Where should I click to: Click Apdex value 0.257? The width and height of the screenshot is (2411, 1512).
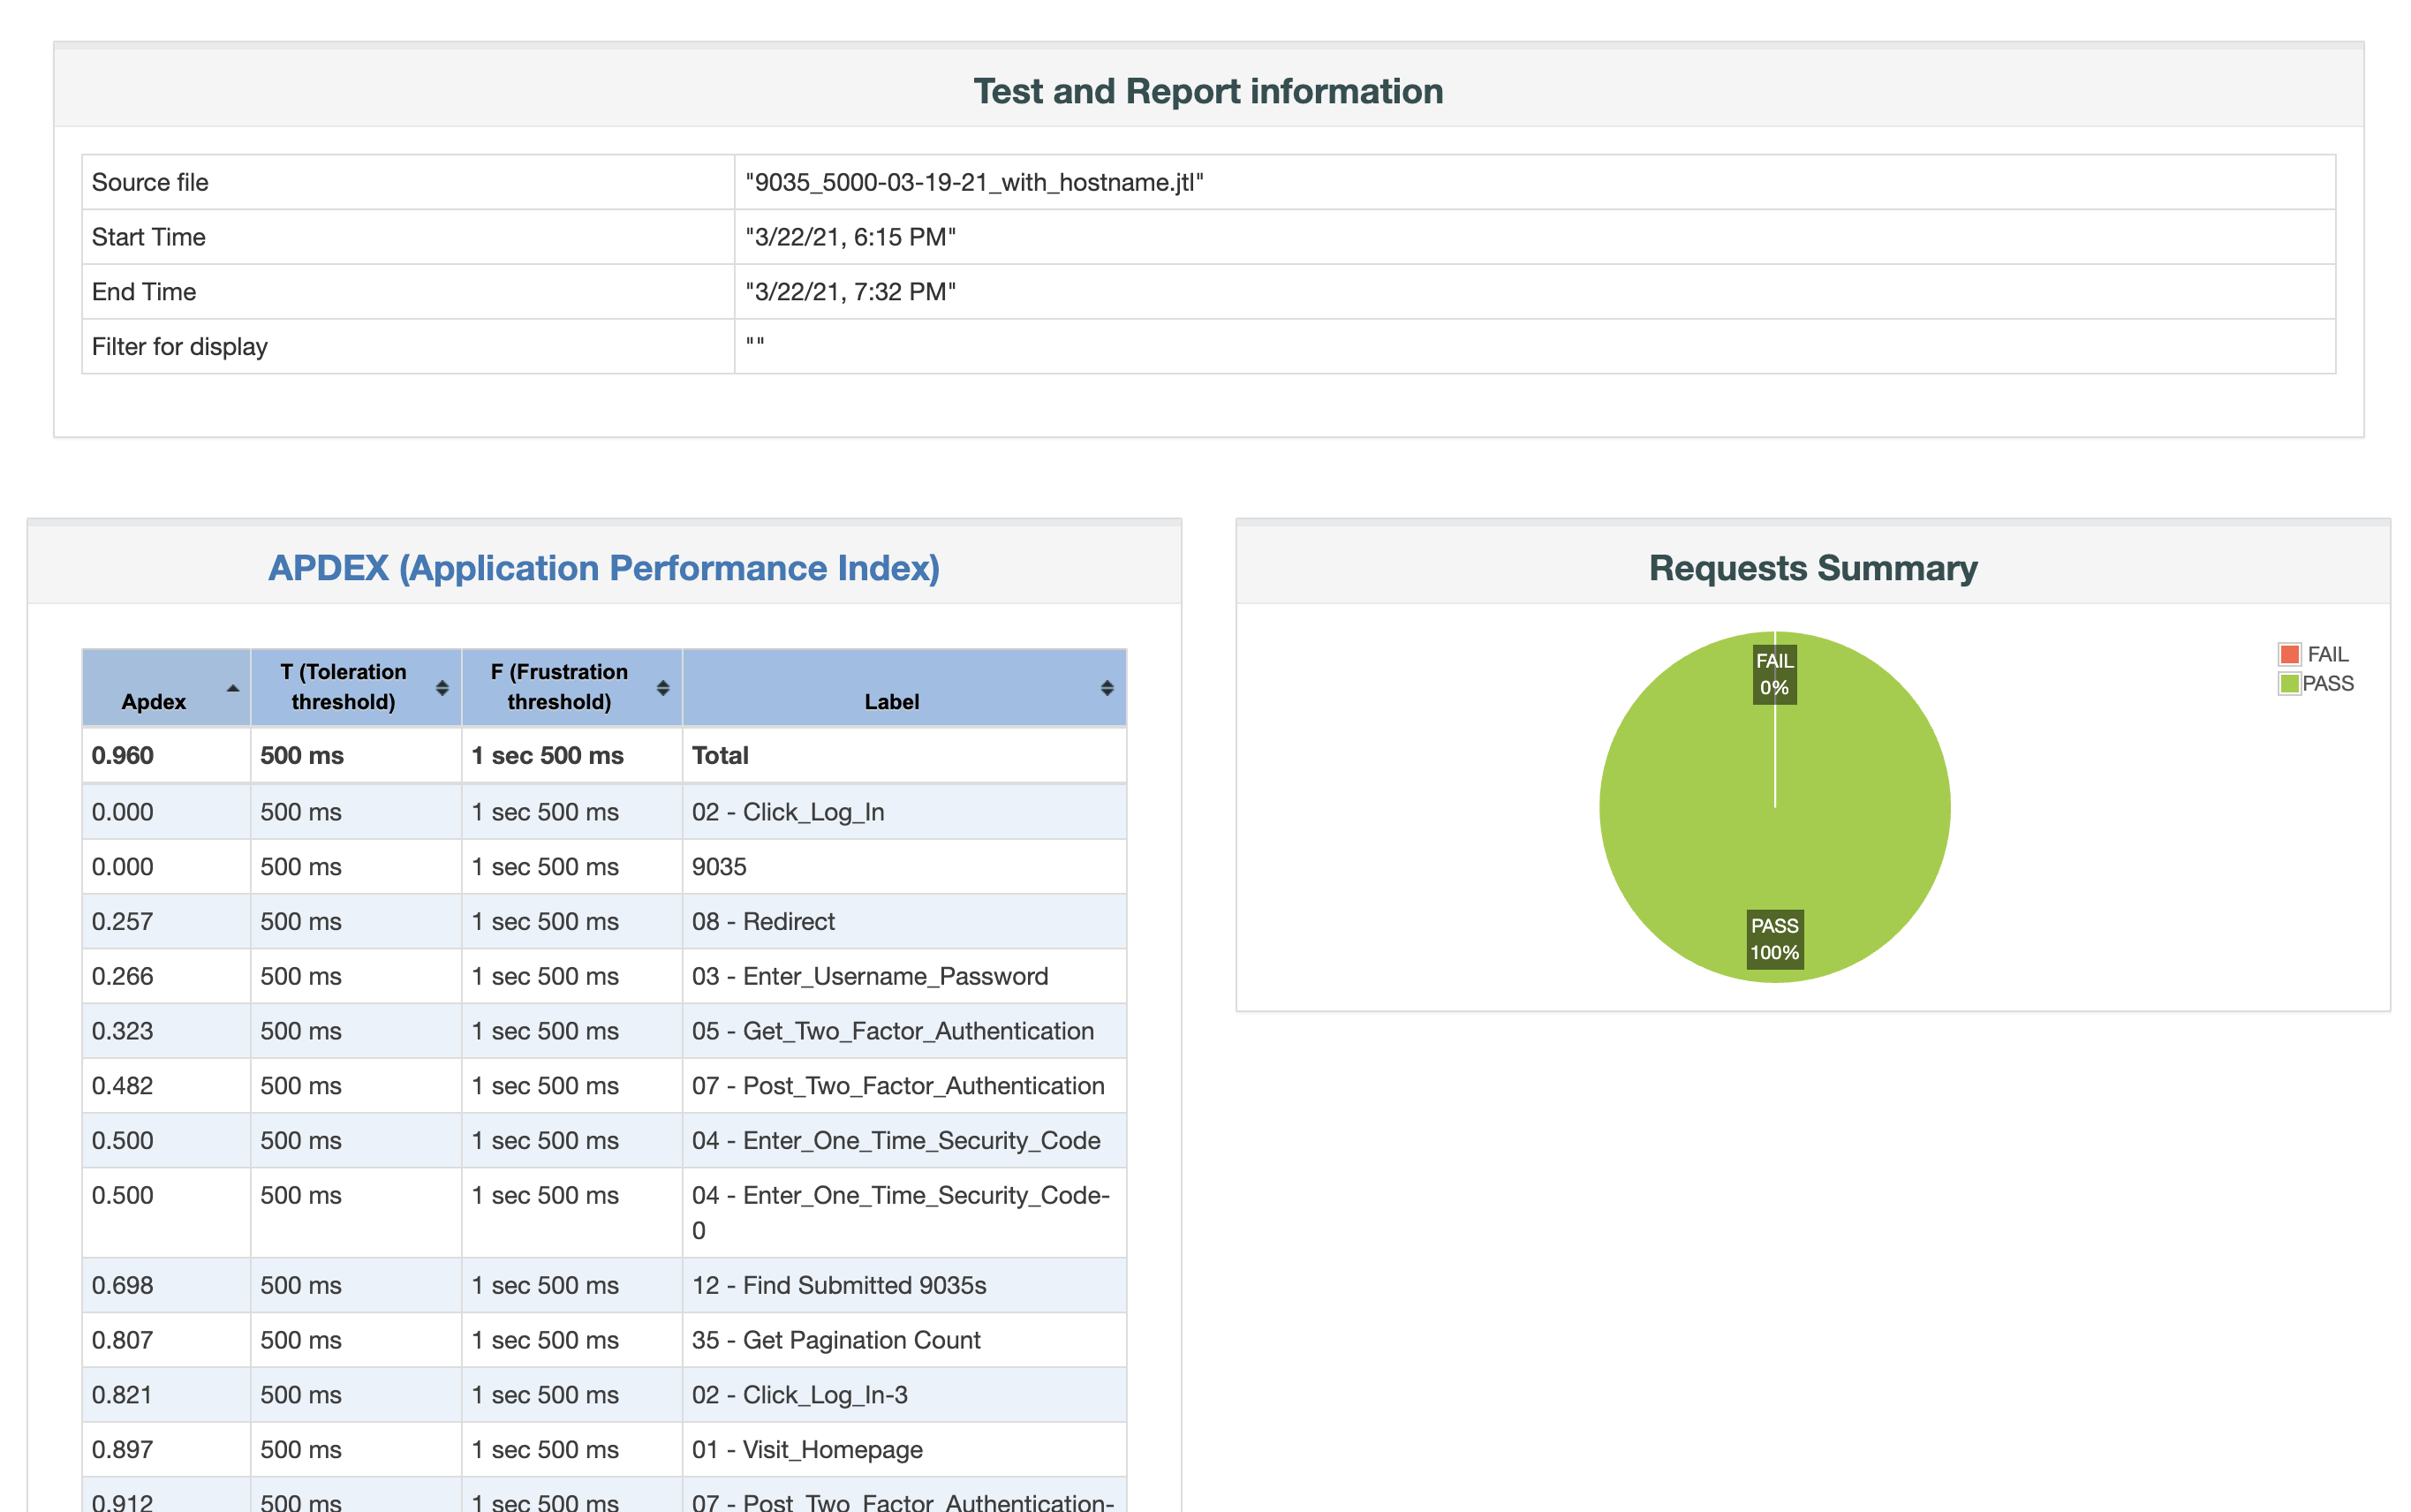[122, 922]
